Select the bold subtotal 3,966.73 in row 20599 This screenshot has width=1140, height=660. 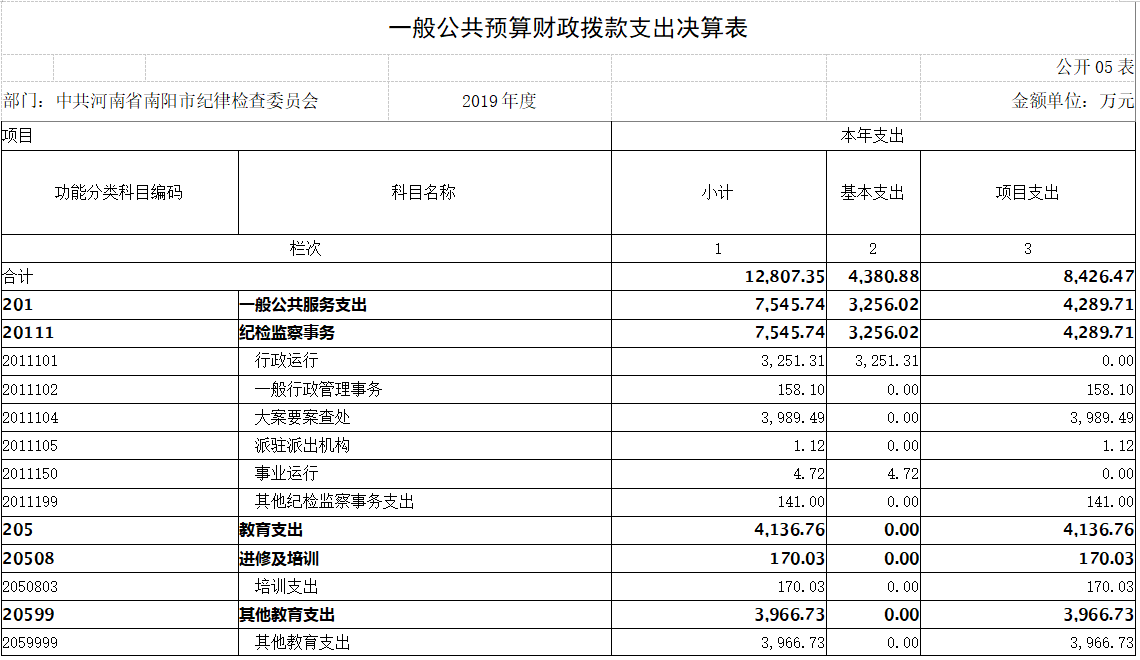(790, 615)
